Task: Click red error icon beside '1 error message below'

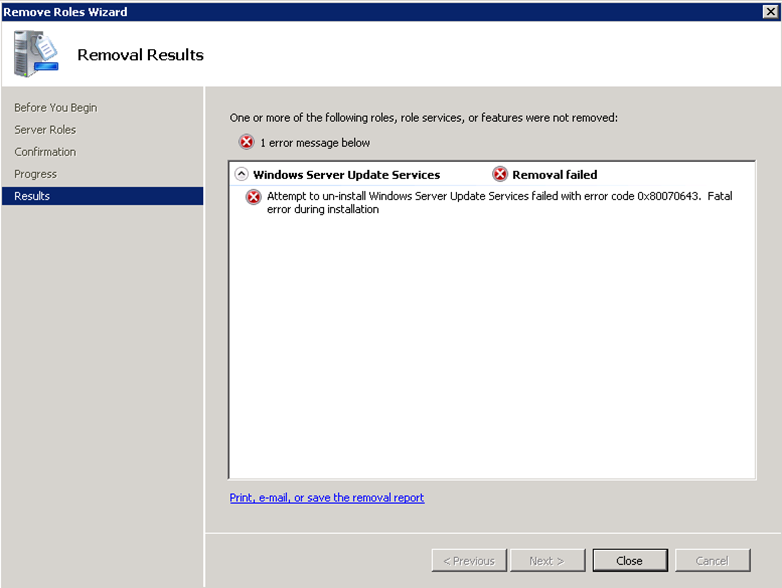Action: click(246, 143)
